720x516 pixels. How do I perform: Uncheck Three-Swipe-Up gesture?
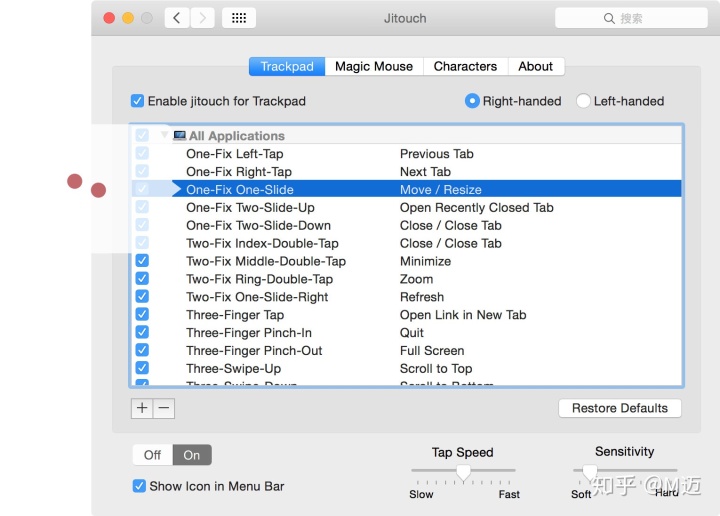tap(142, 368)
